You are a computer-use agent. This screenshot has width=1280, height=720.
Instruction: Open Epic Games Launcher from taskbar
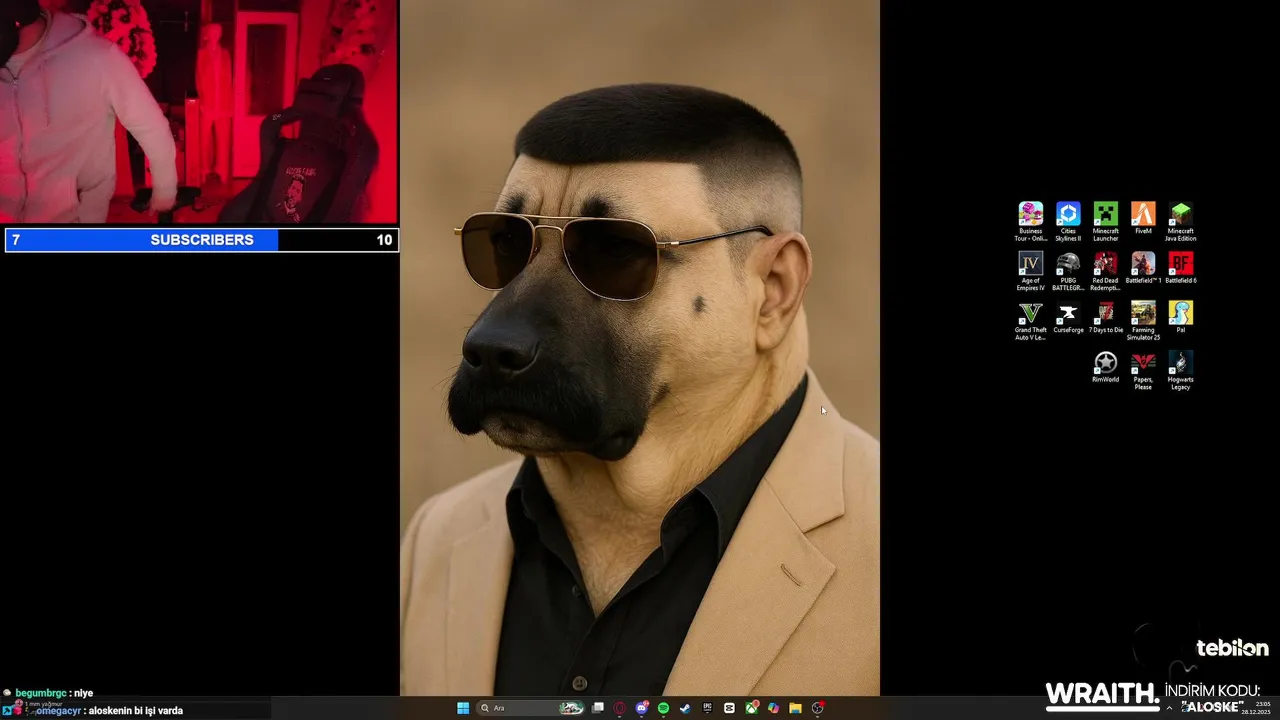click(x=707, y=708)
